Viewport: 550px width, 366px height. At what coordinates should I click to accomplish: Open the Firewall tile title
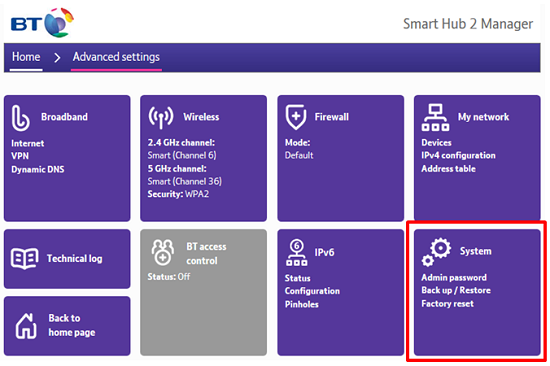coord(332,117)
